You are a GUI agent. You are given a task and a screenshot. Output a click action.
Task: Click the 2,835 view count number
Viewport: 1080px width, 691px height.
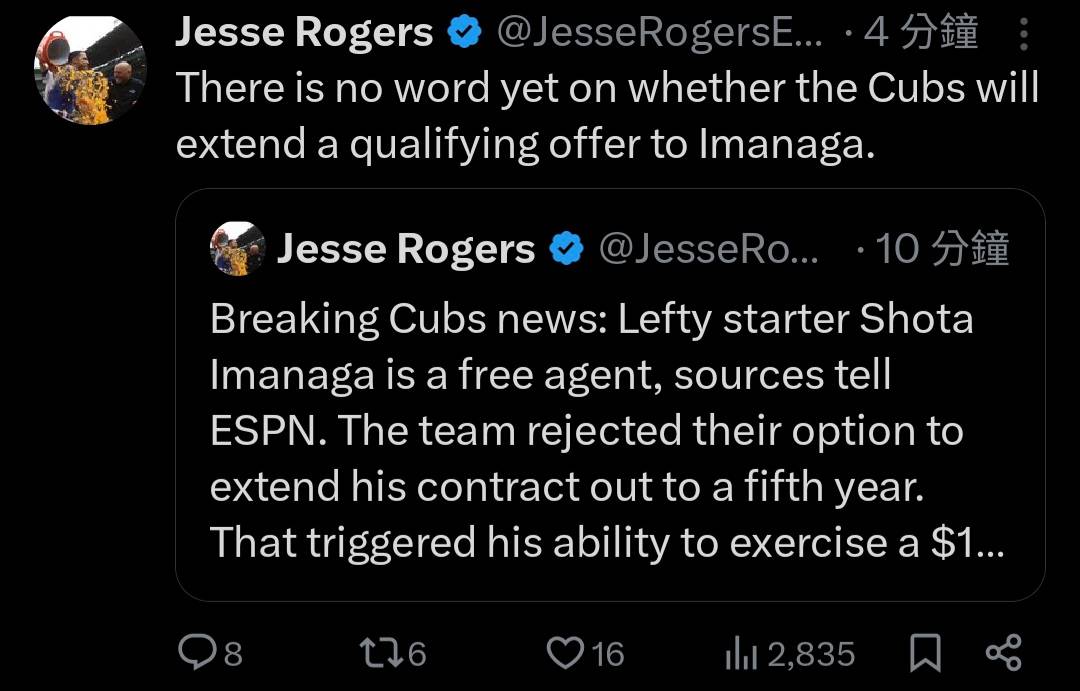coord(811,654)
